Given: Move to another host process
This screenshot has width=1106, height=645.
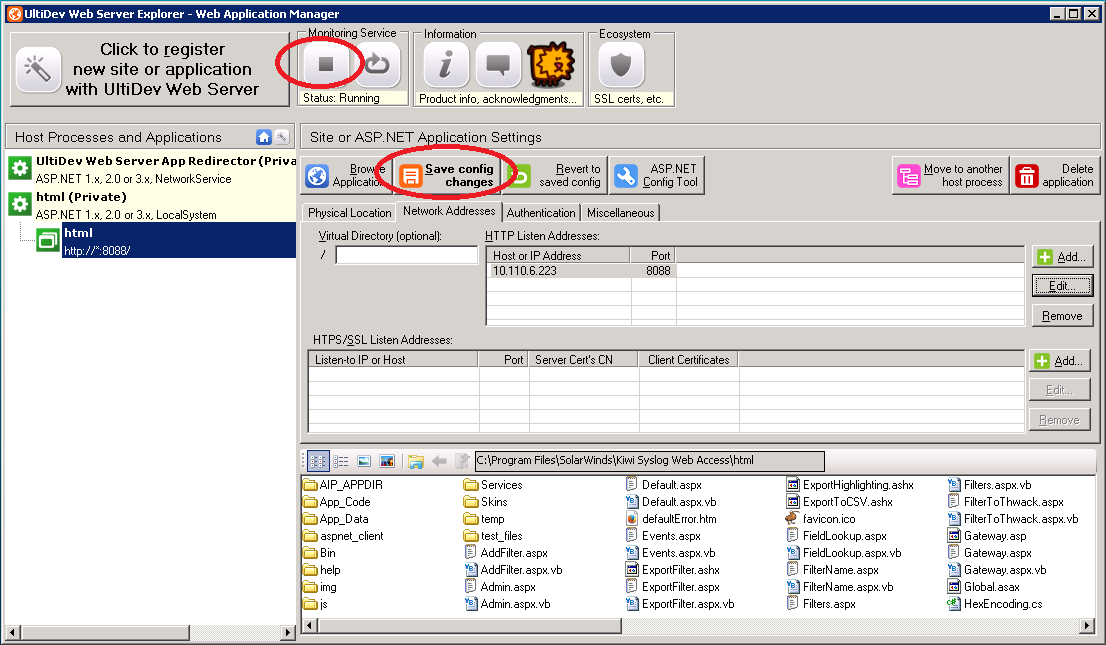Looking at the screenshot, I should tap(950, 175).
